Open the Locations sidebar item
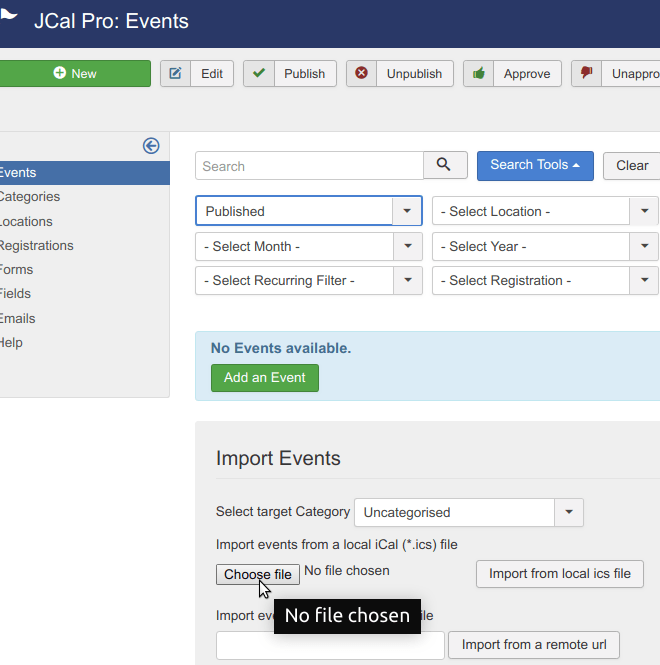This screenshot has width=660, height=665. click(x=26, y=221)
